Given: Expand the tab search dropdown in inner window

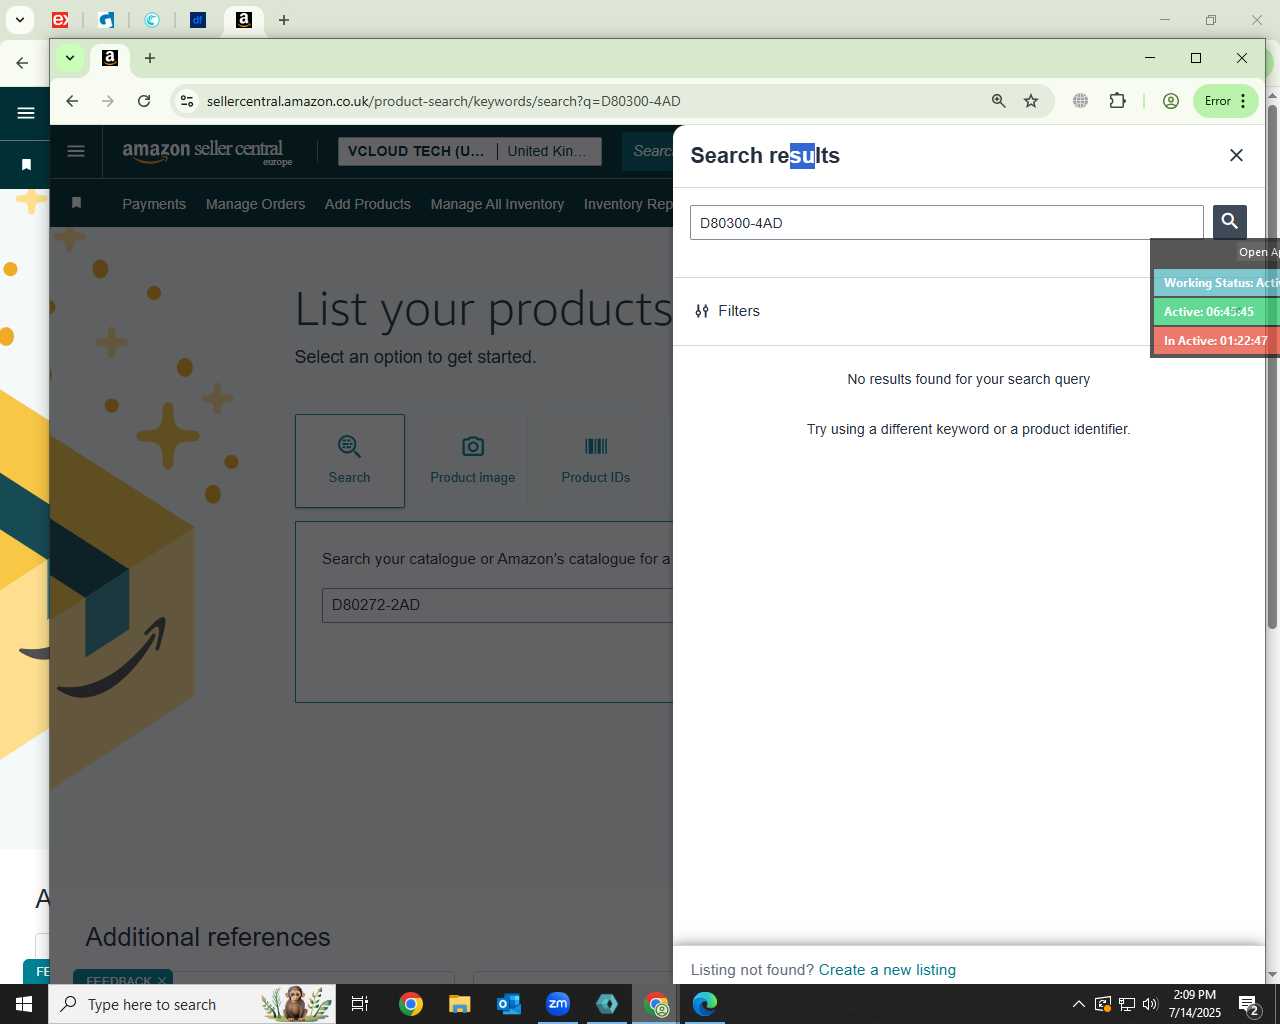Looking at the screenshot, I should (x=70, y=58).
